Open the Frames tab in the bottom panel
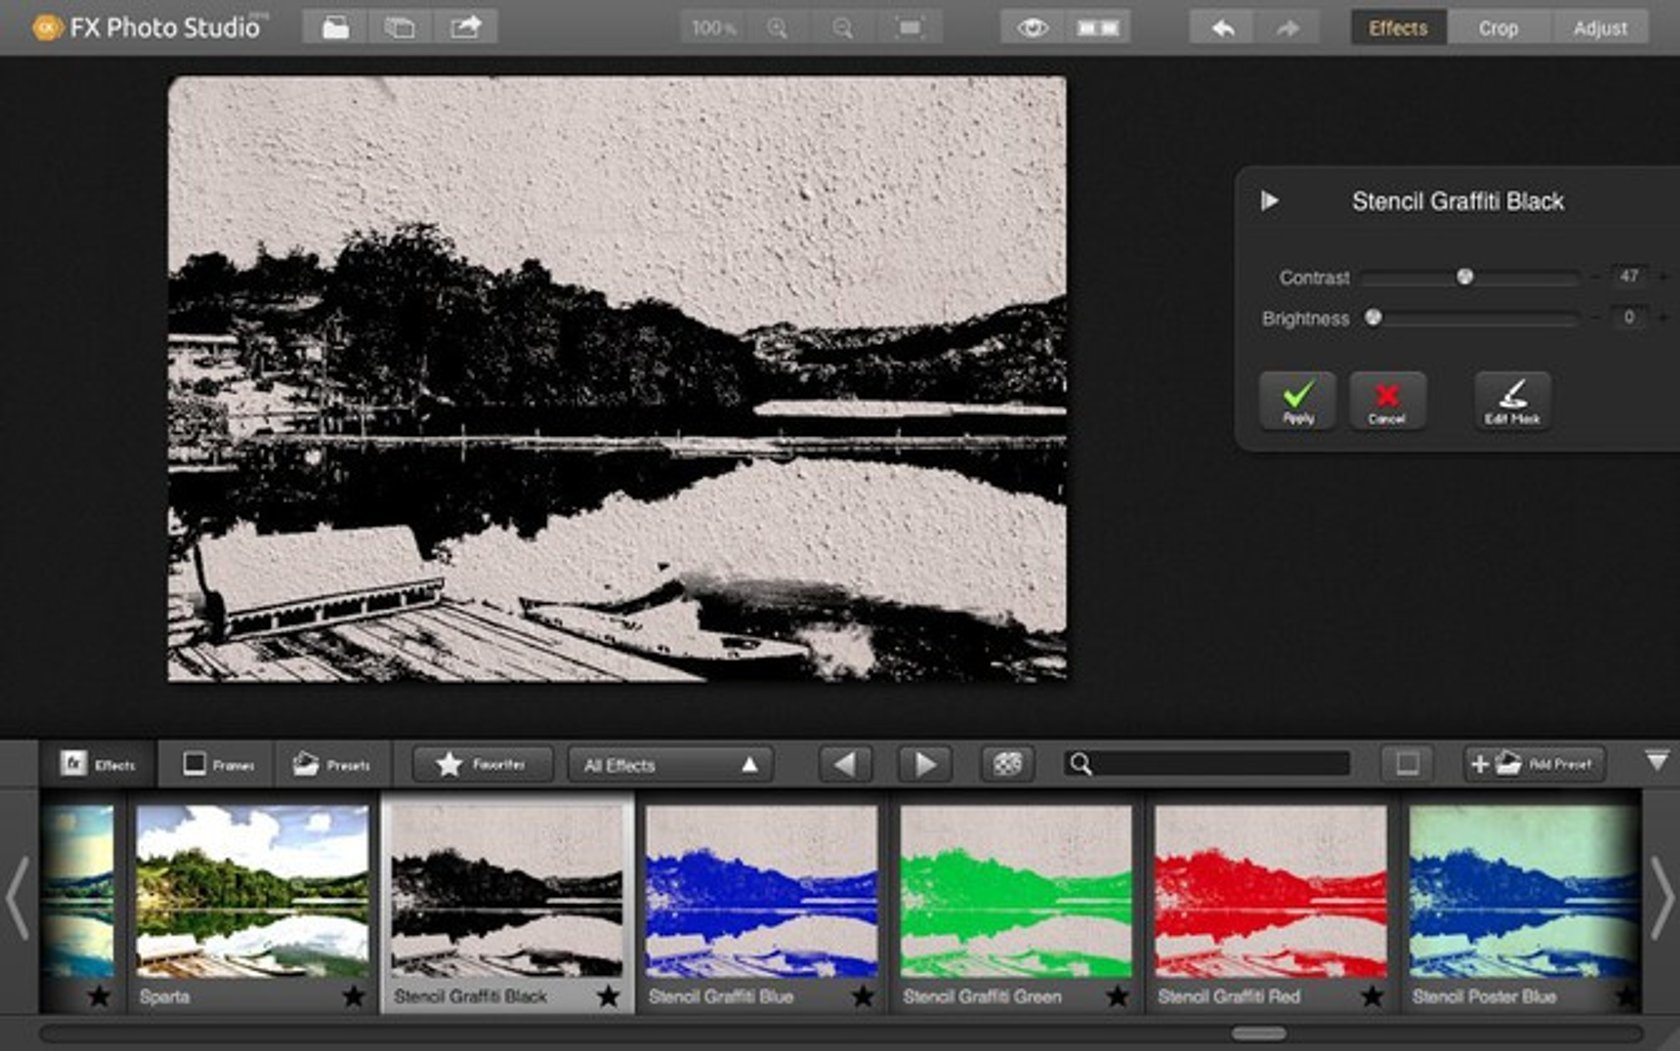Screen dimensions: 1680x1051 (216, 763)
